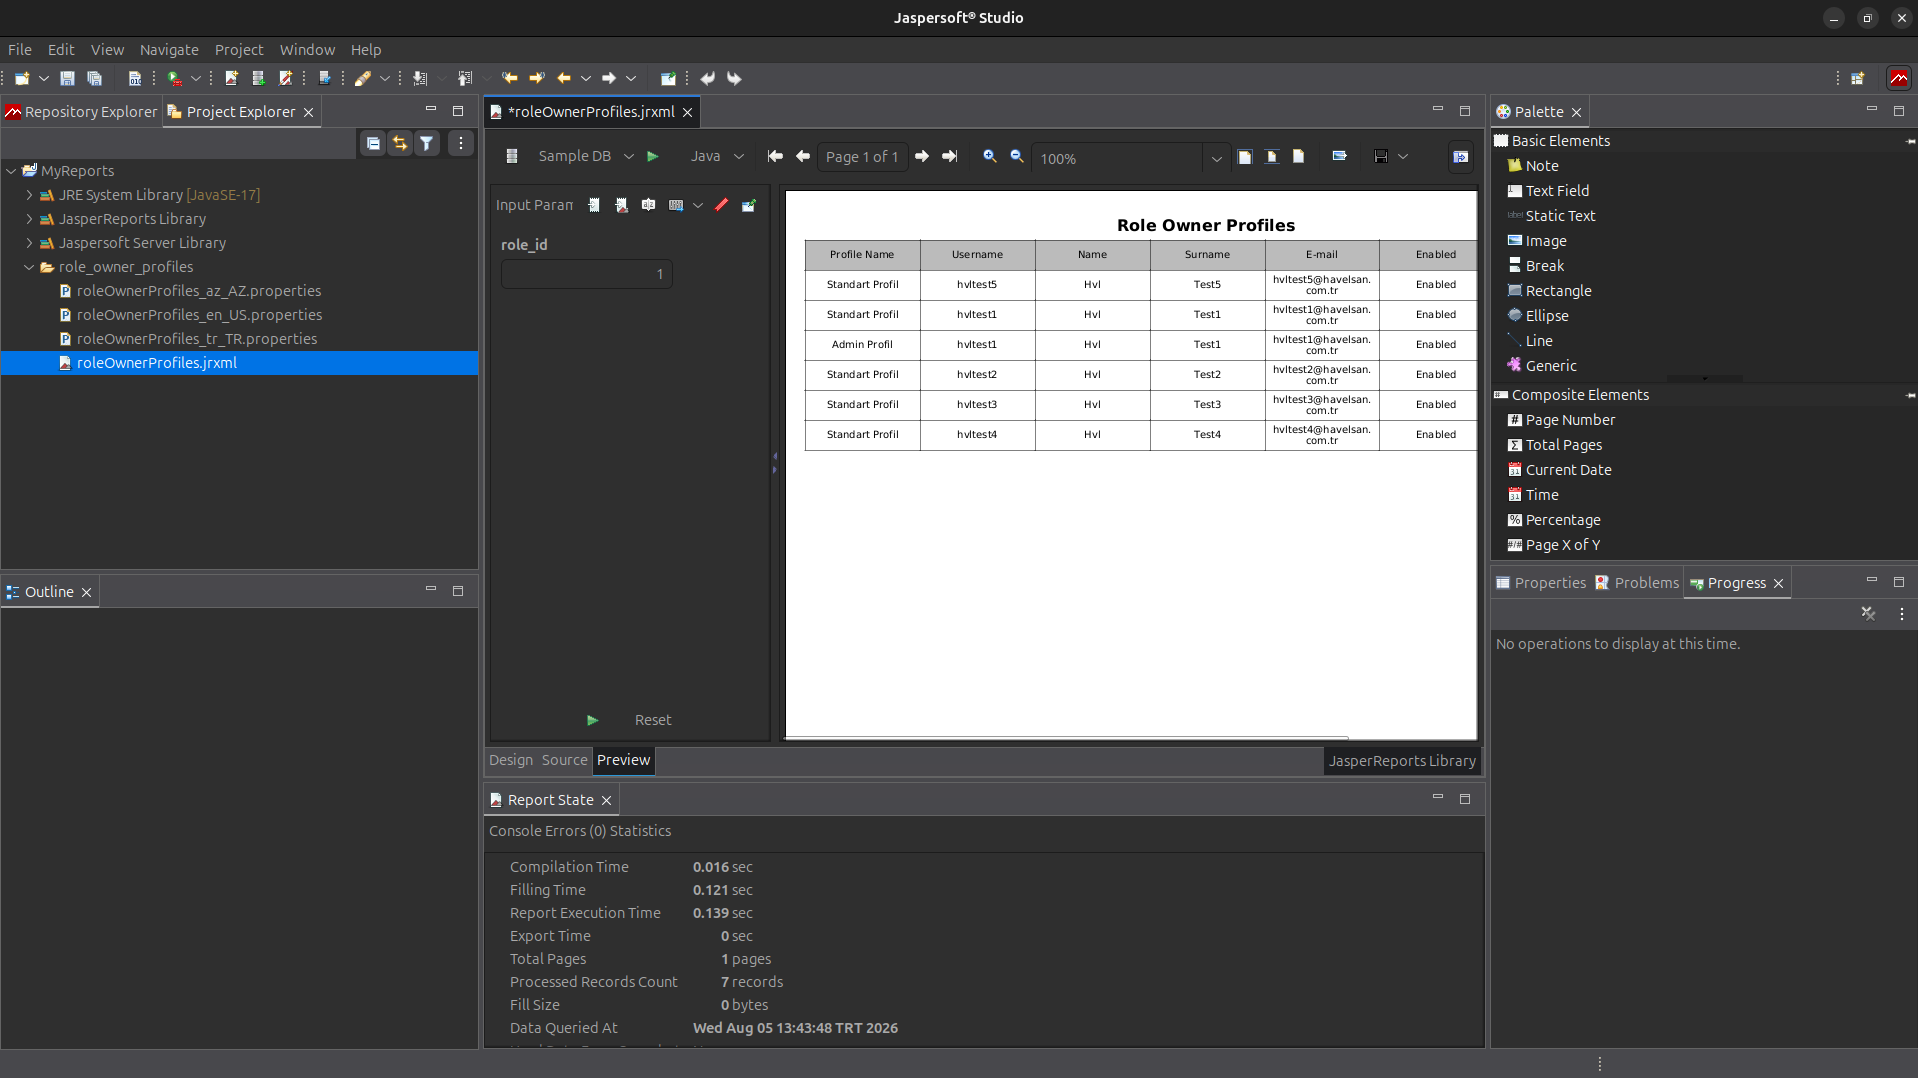1918x1078 pixels.
Task: Select the Static Text palette element
Action: click(1560, 216)
